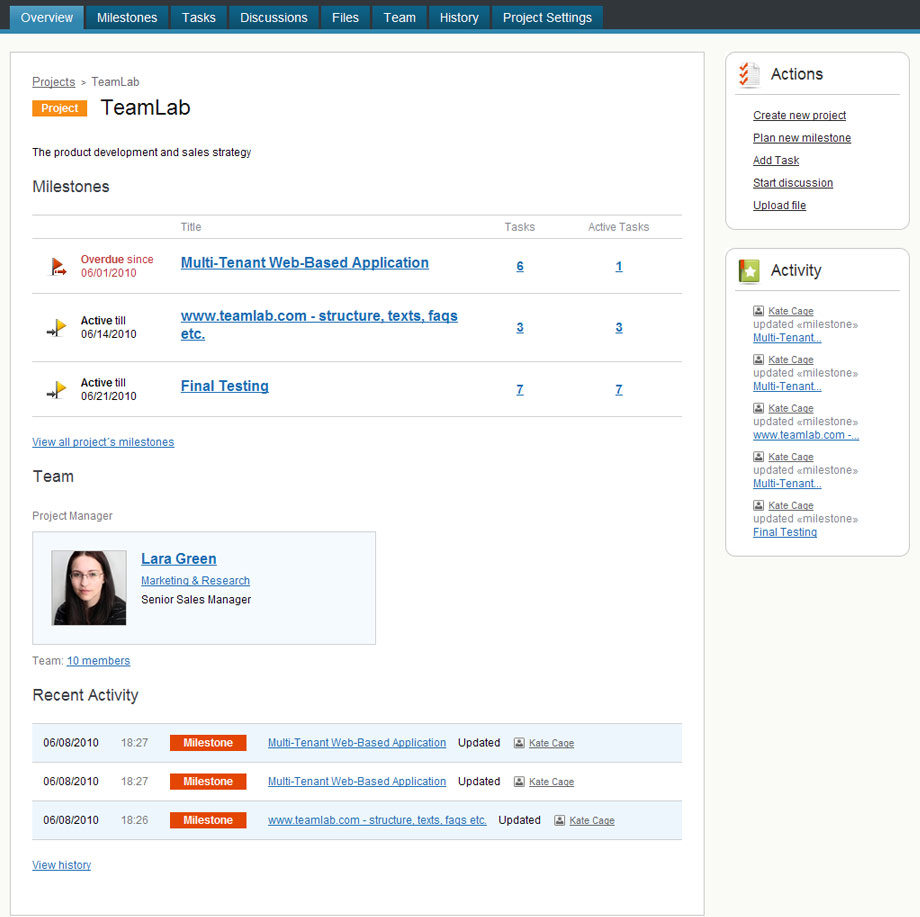920x917 pixels.
Task: Open the Final Testing milestone title
Action: [225, 386]
